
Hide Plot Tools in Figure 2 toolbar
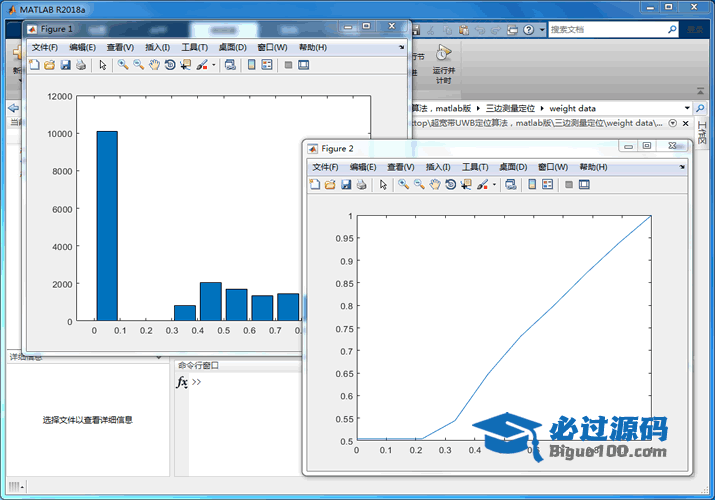[x=569, y=185]
